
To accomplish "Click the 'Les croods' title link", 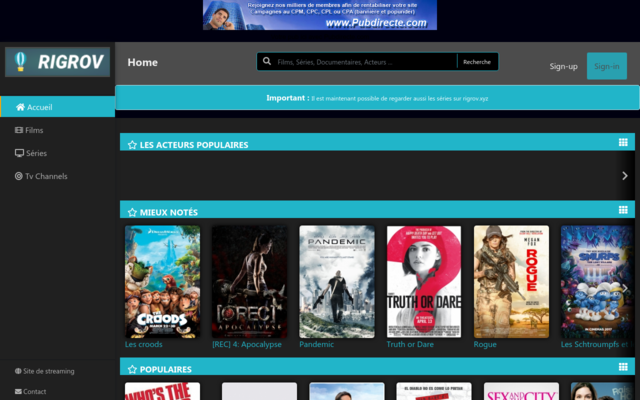I will (144, 344).
